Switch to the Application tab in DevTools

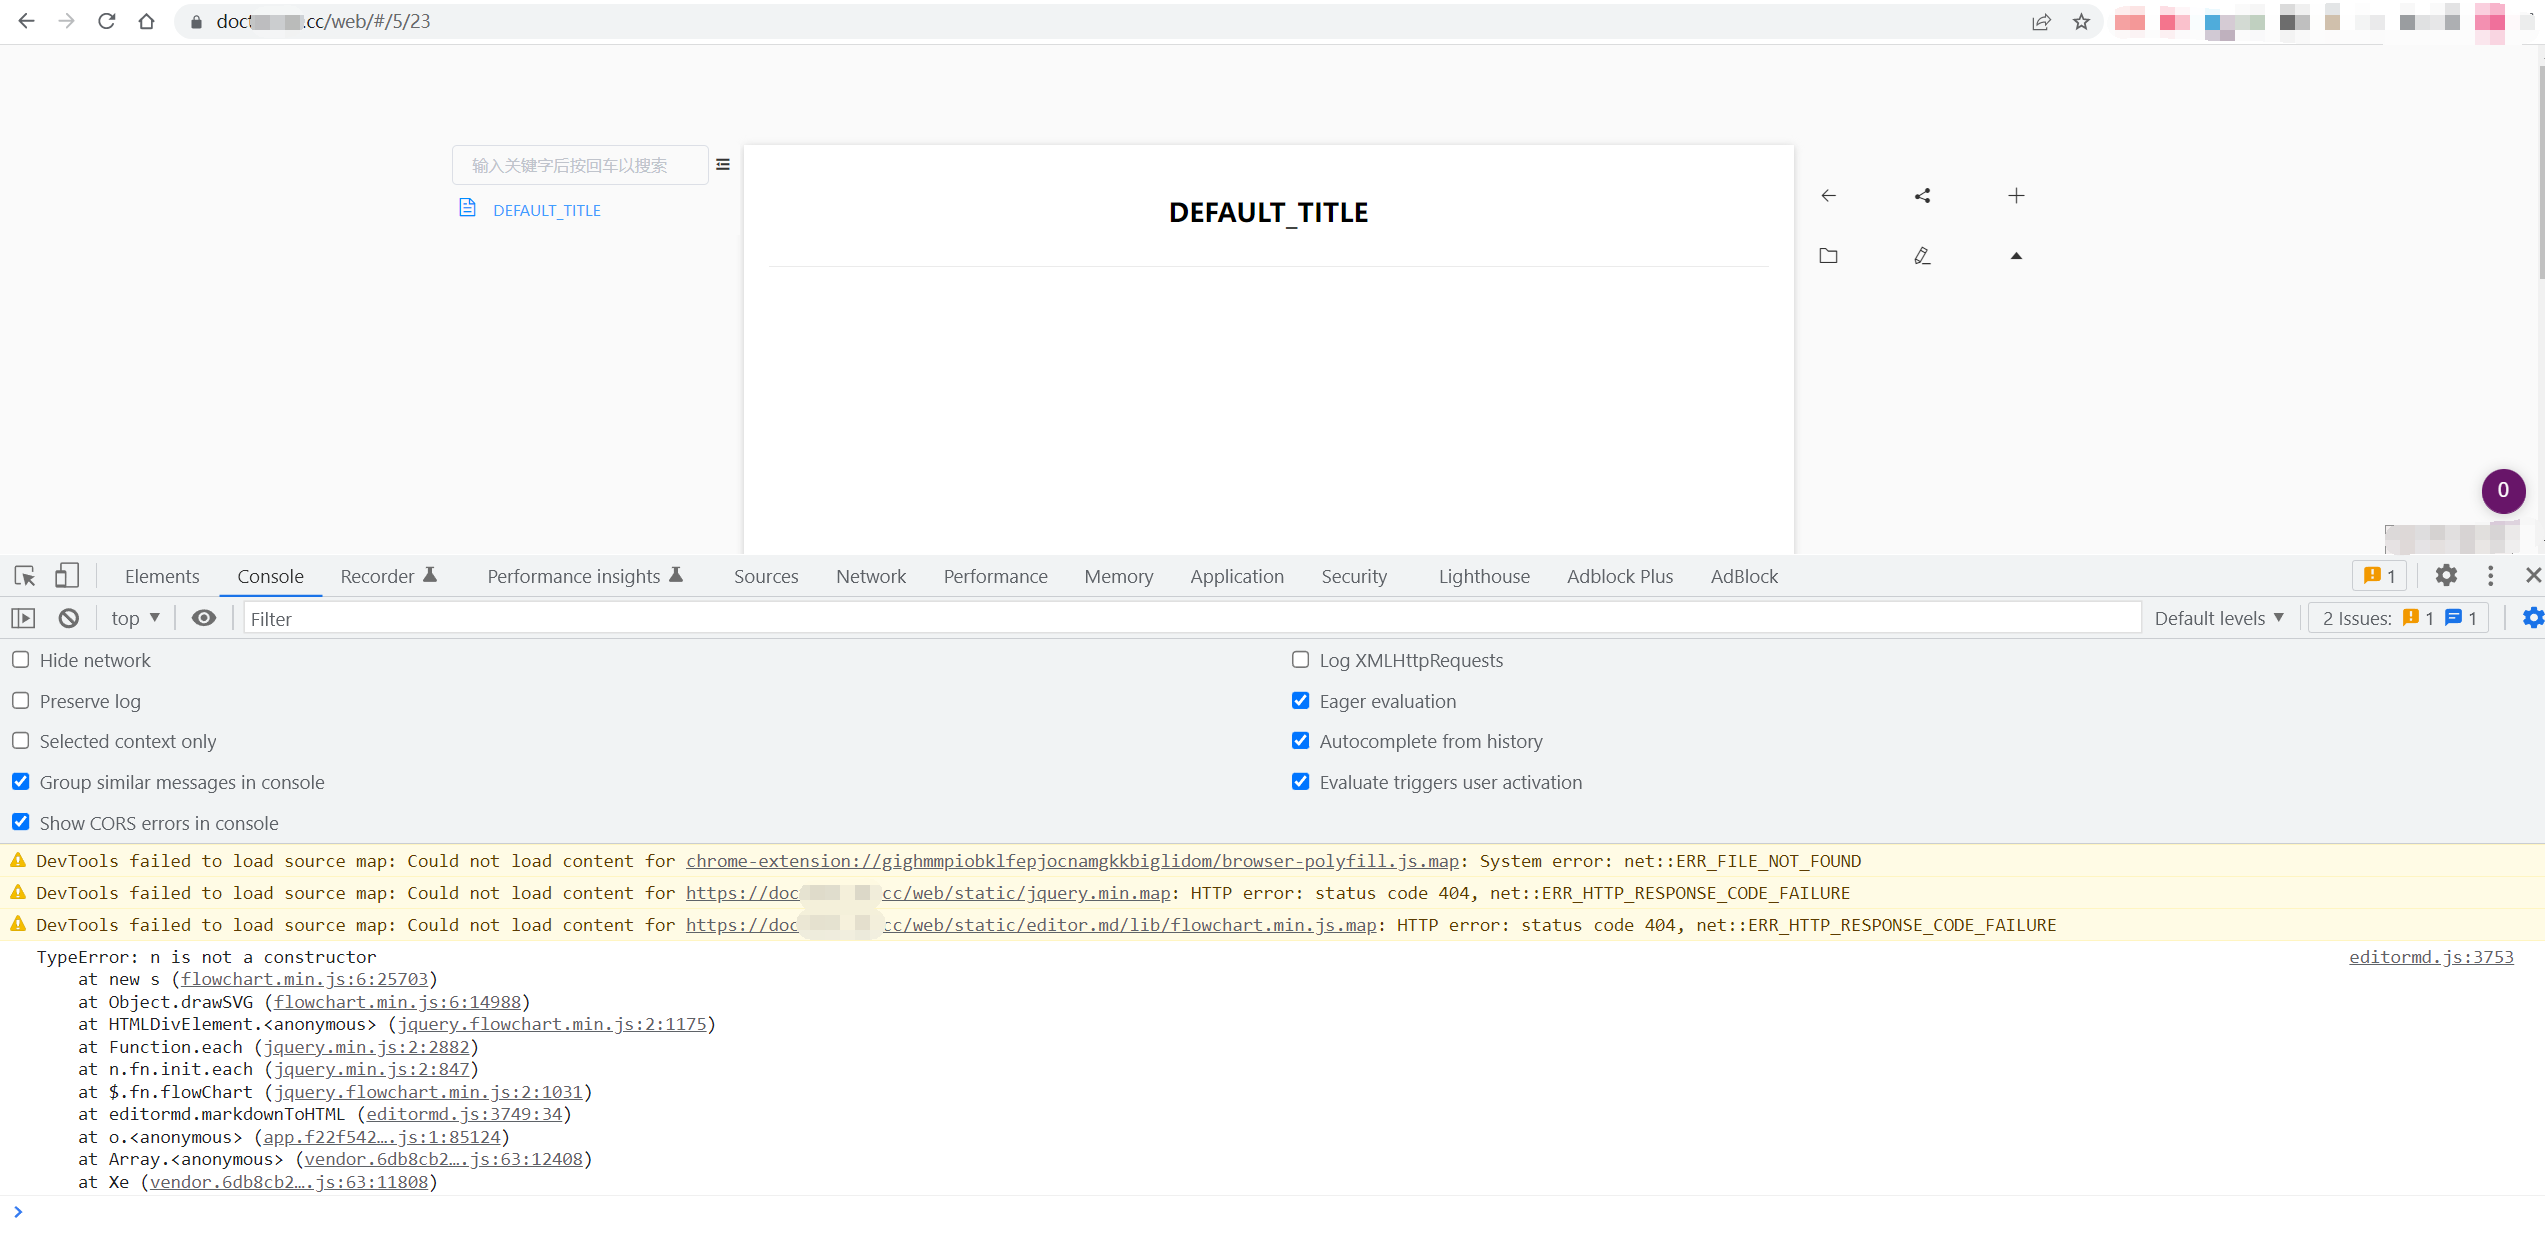(1236, 576)
